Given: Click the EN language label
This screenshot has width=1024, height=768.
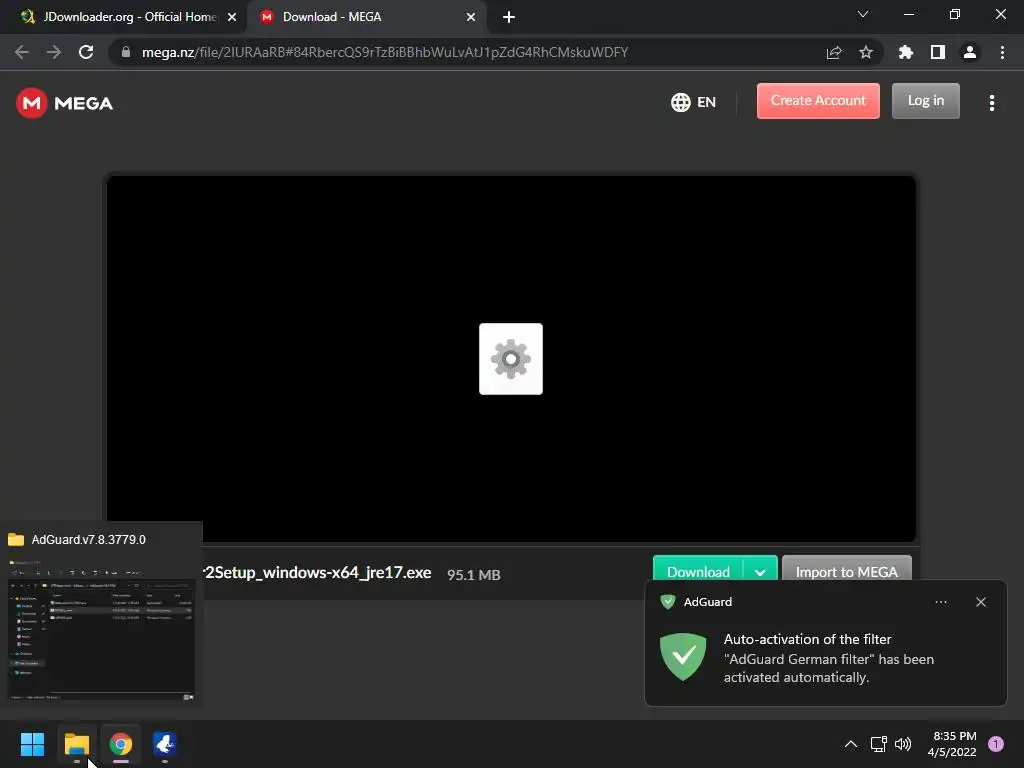Looking at the screenshot, I should [x=706, y=102].
